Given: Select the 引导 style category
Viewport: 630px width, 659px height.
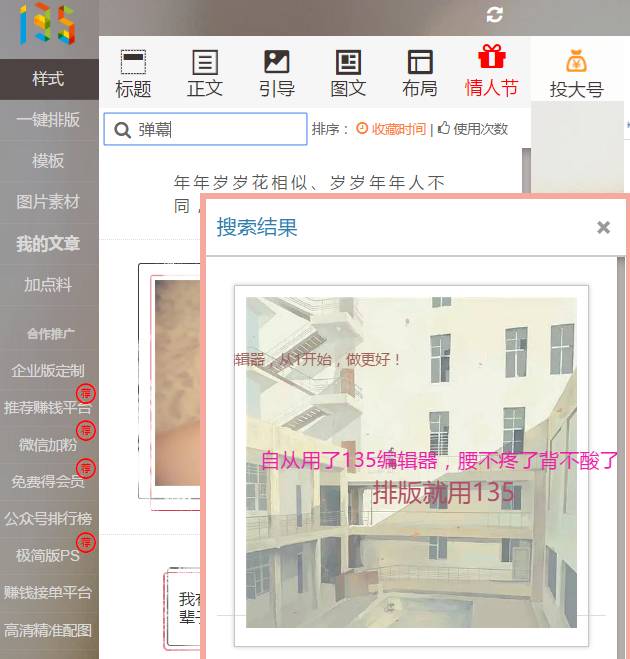Looking at the screenshot, I should point(277,74).
